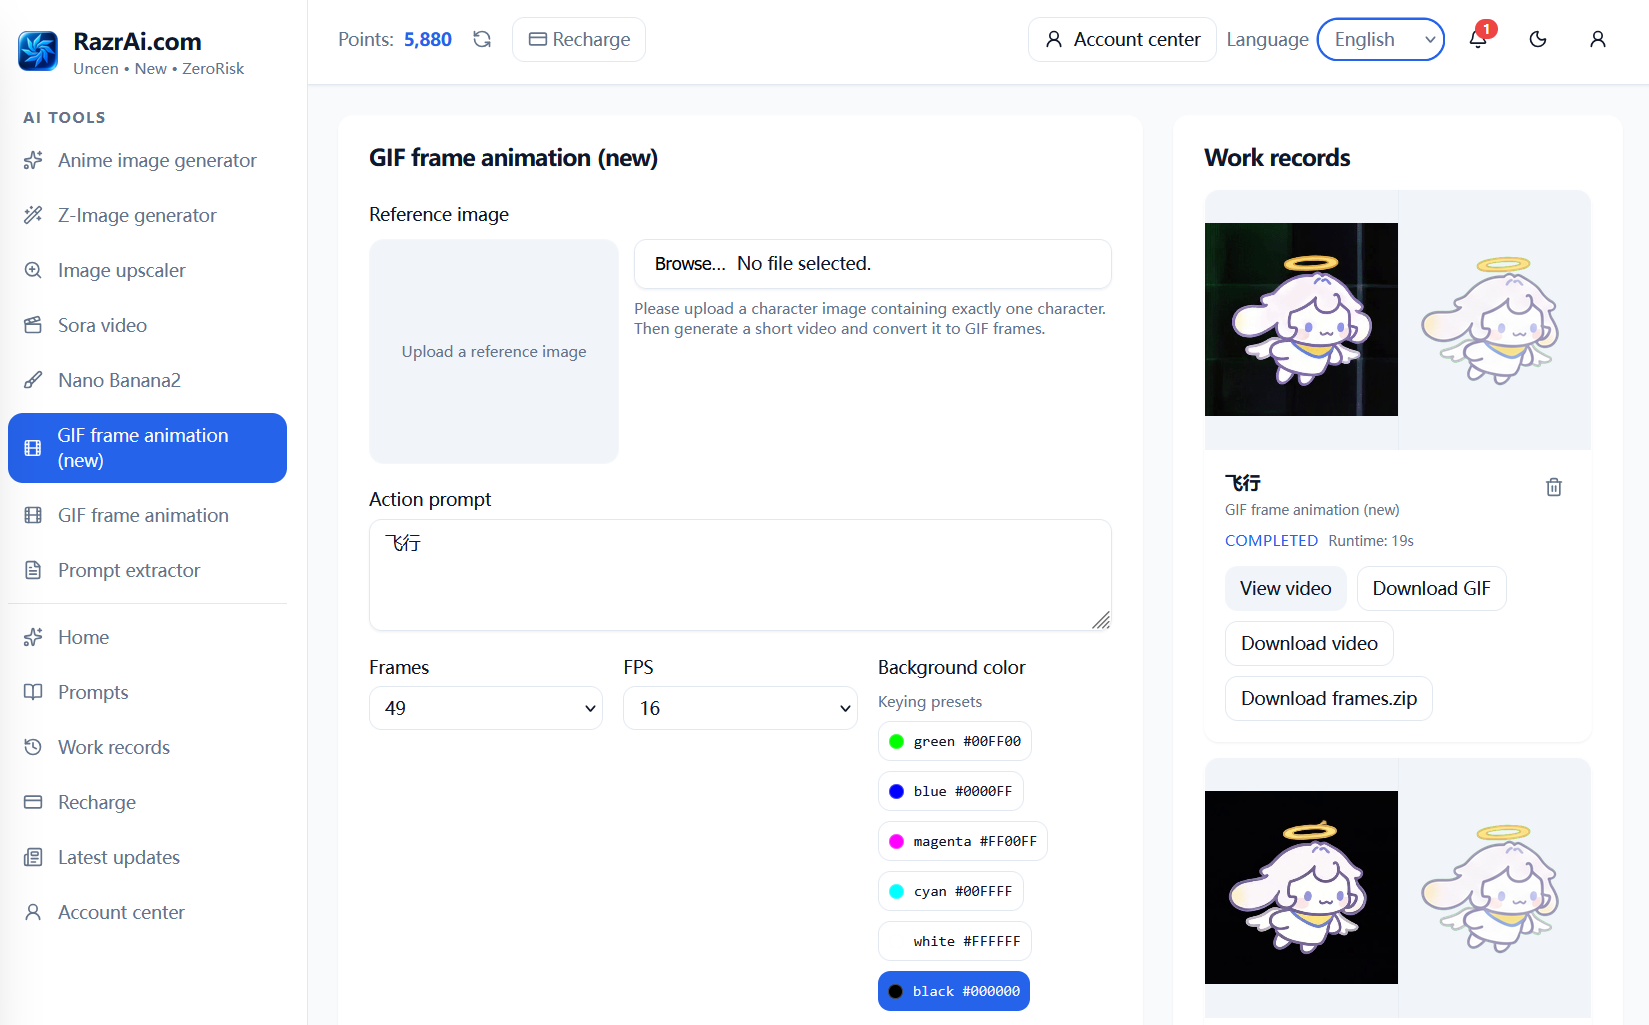Screen dimensions: 1649x1025
Task: Browse for a reference image file
Action: click(x=690, y=264)
